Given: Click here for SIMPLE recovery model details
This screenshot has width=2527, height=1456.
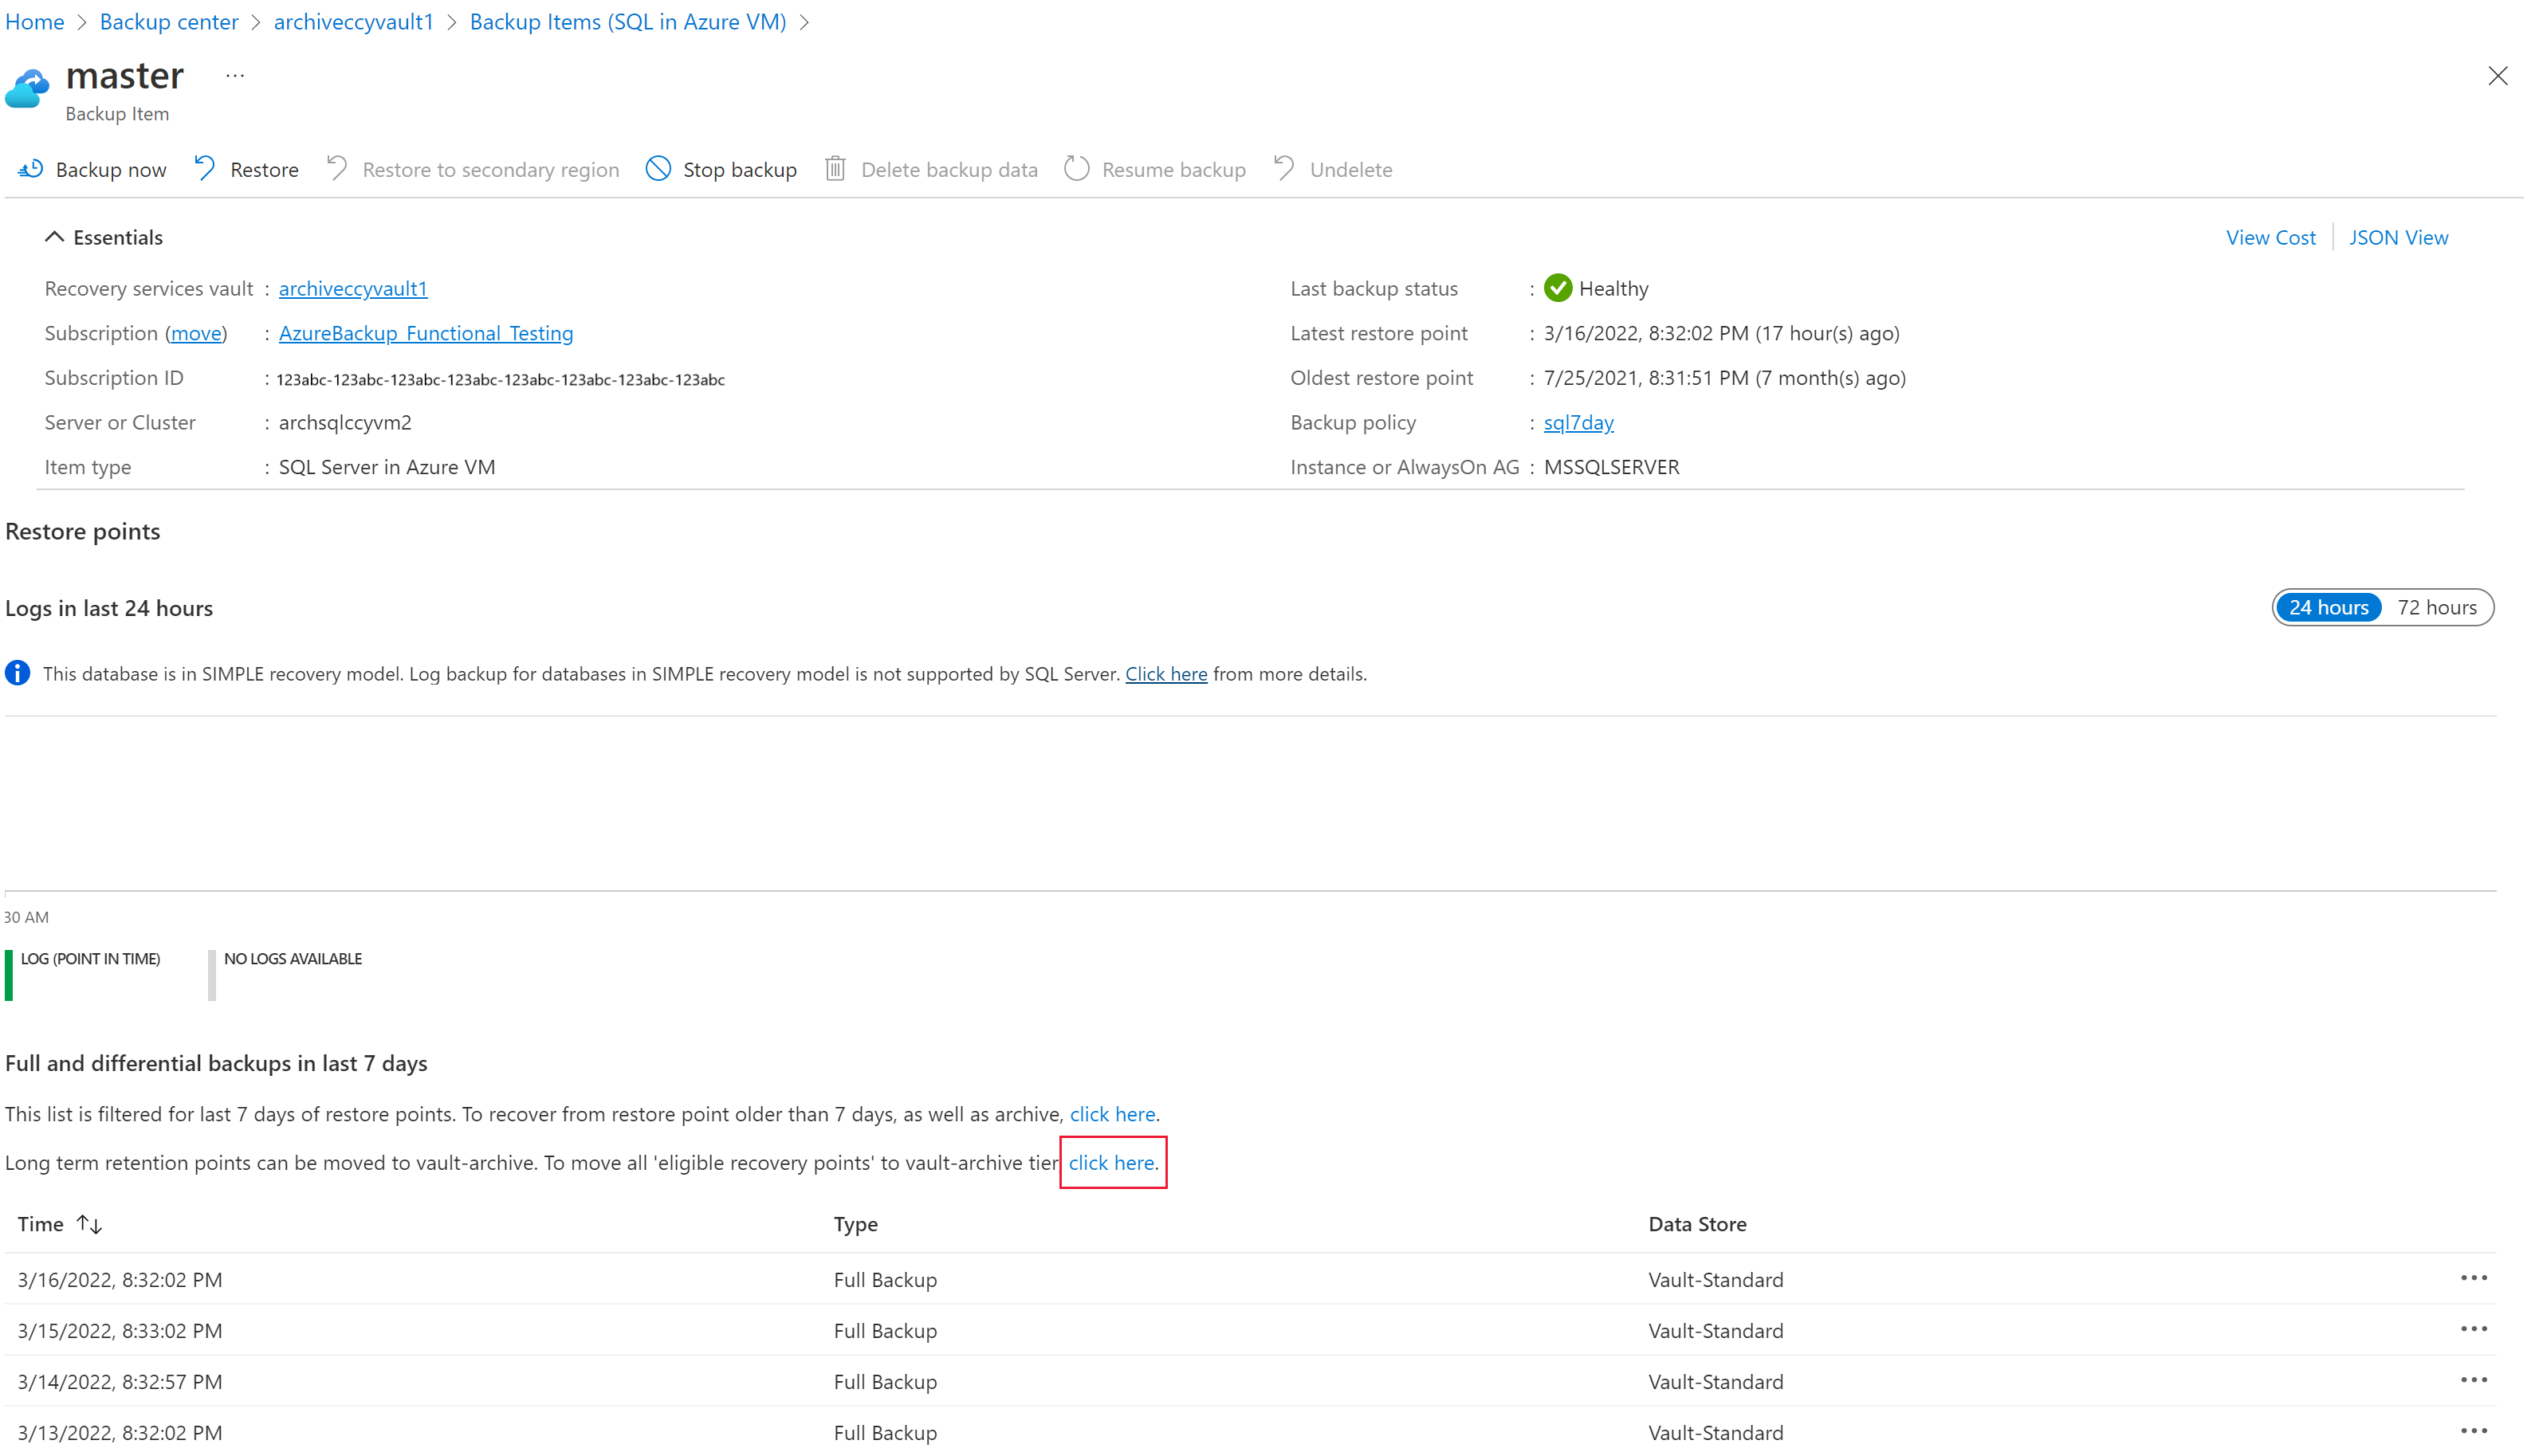Looking at the screenshot, I should (x=1165, y=673).
